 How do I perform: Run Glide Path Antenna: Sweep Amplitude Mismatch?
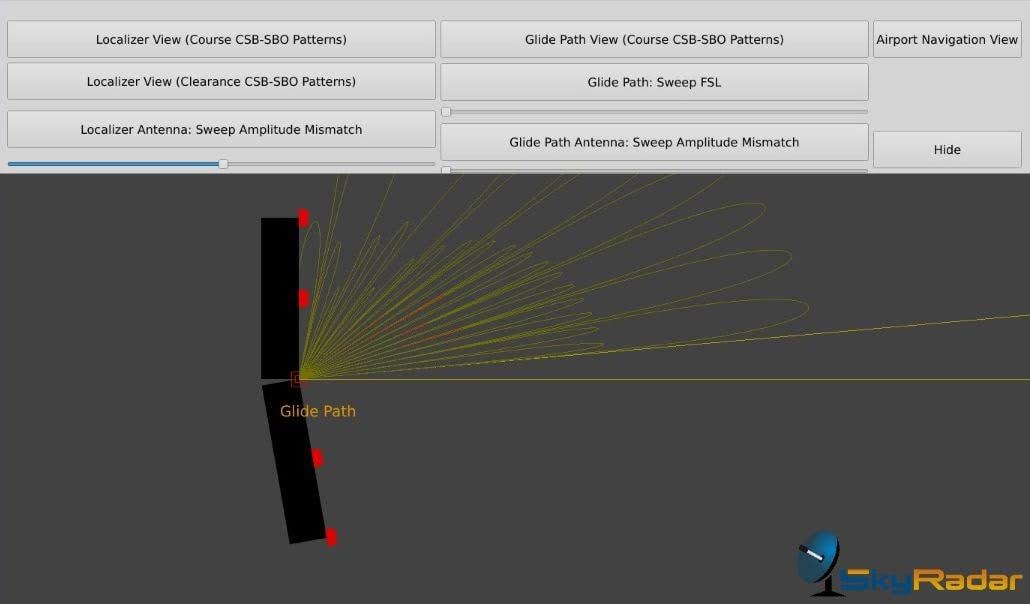tap(654, 142)
